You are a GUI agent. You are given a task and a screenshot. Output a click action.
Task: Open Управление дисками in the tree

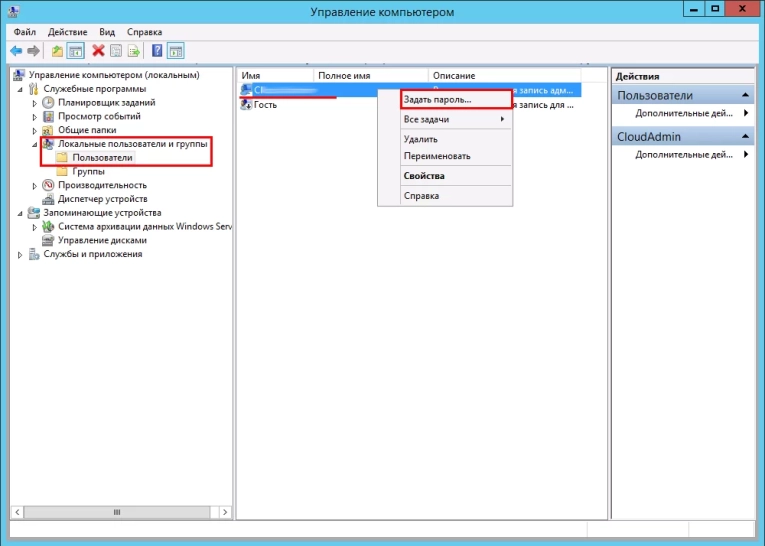click(x=102, y=240)
